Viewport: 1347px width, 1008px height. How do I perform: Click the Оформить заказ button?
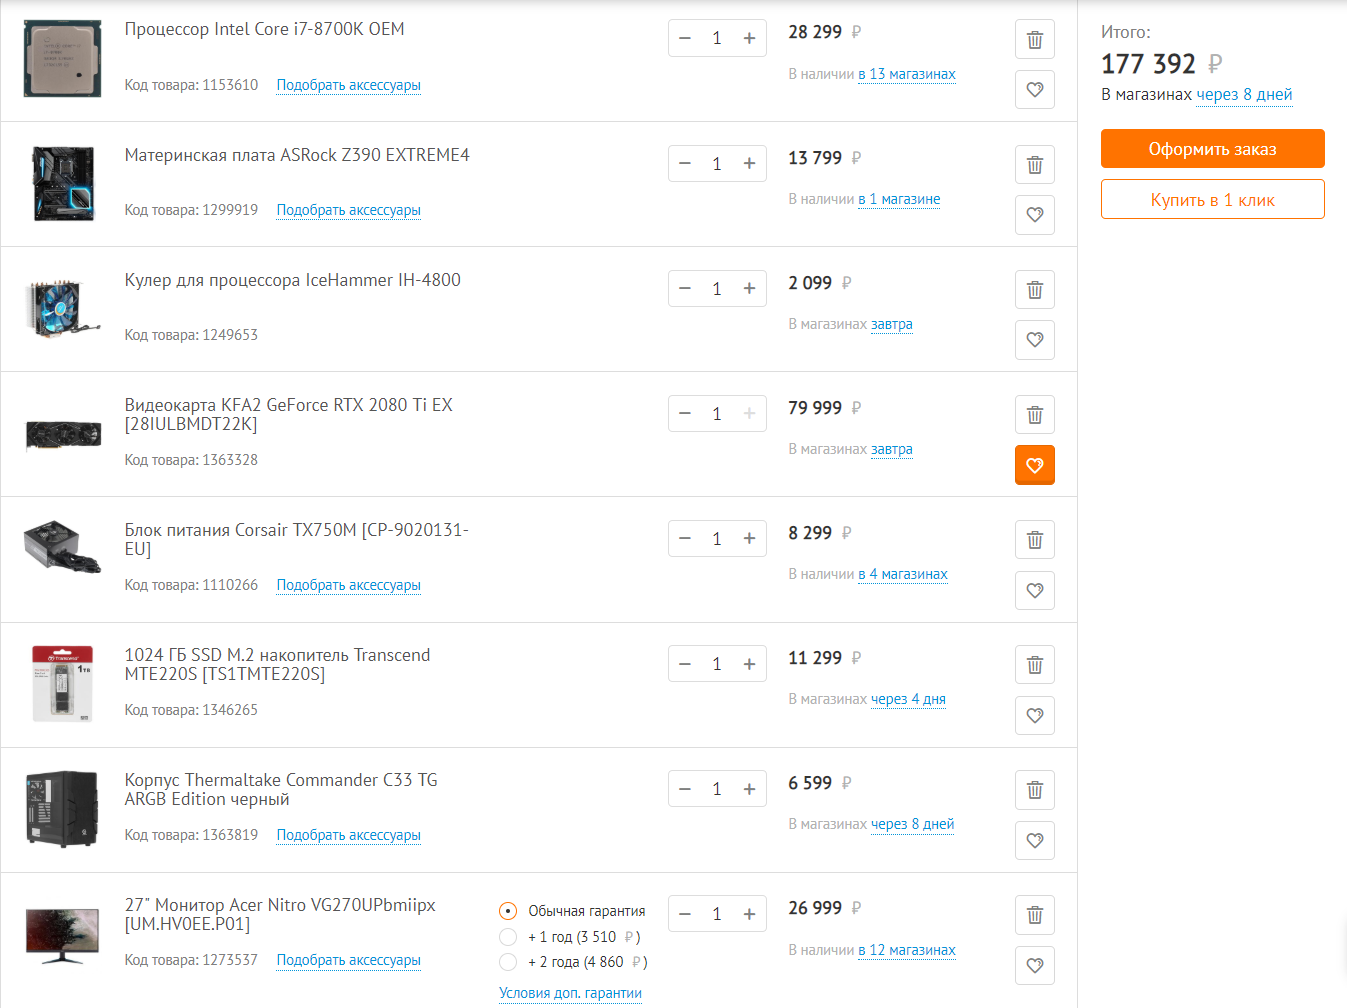click(x=1212, y=149)
